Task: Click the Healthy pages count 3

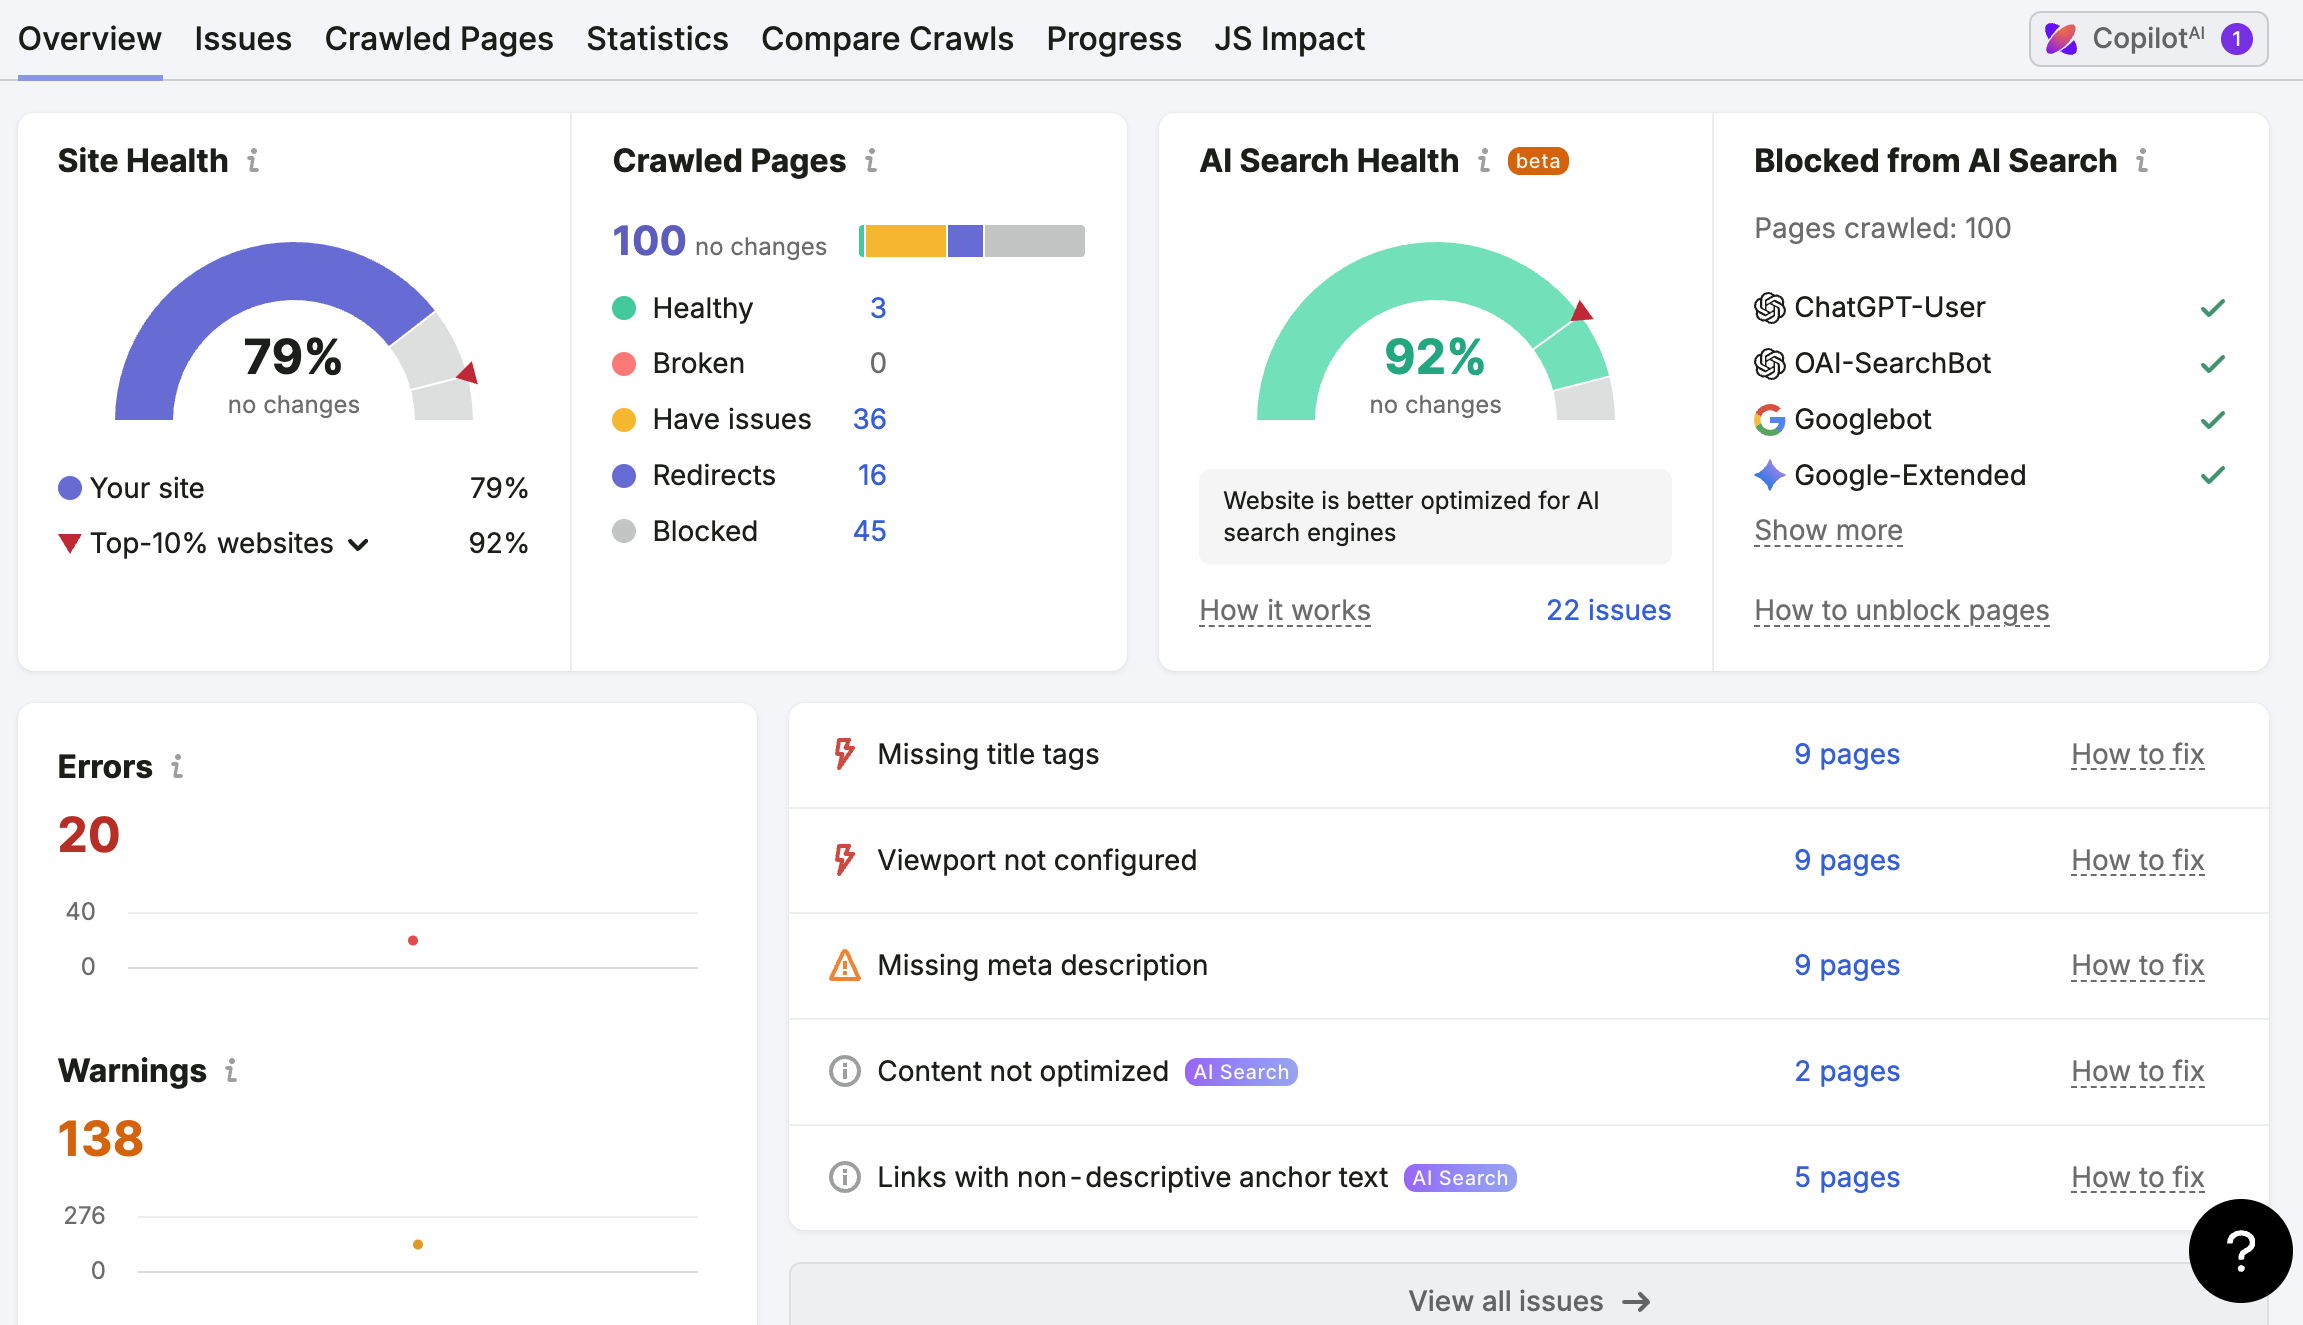Action: (878, 307)
